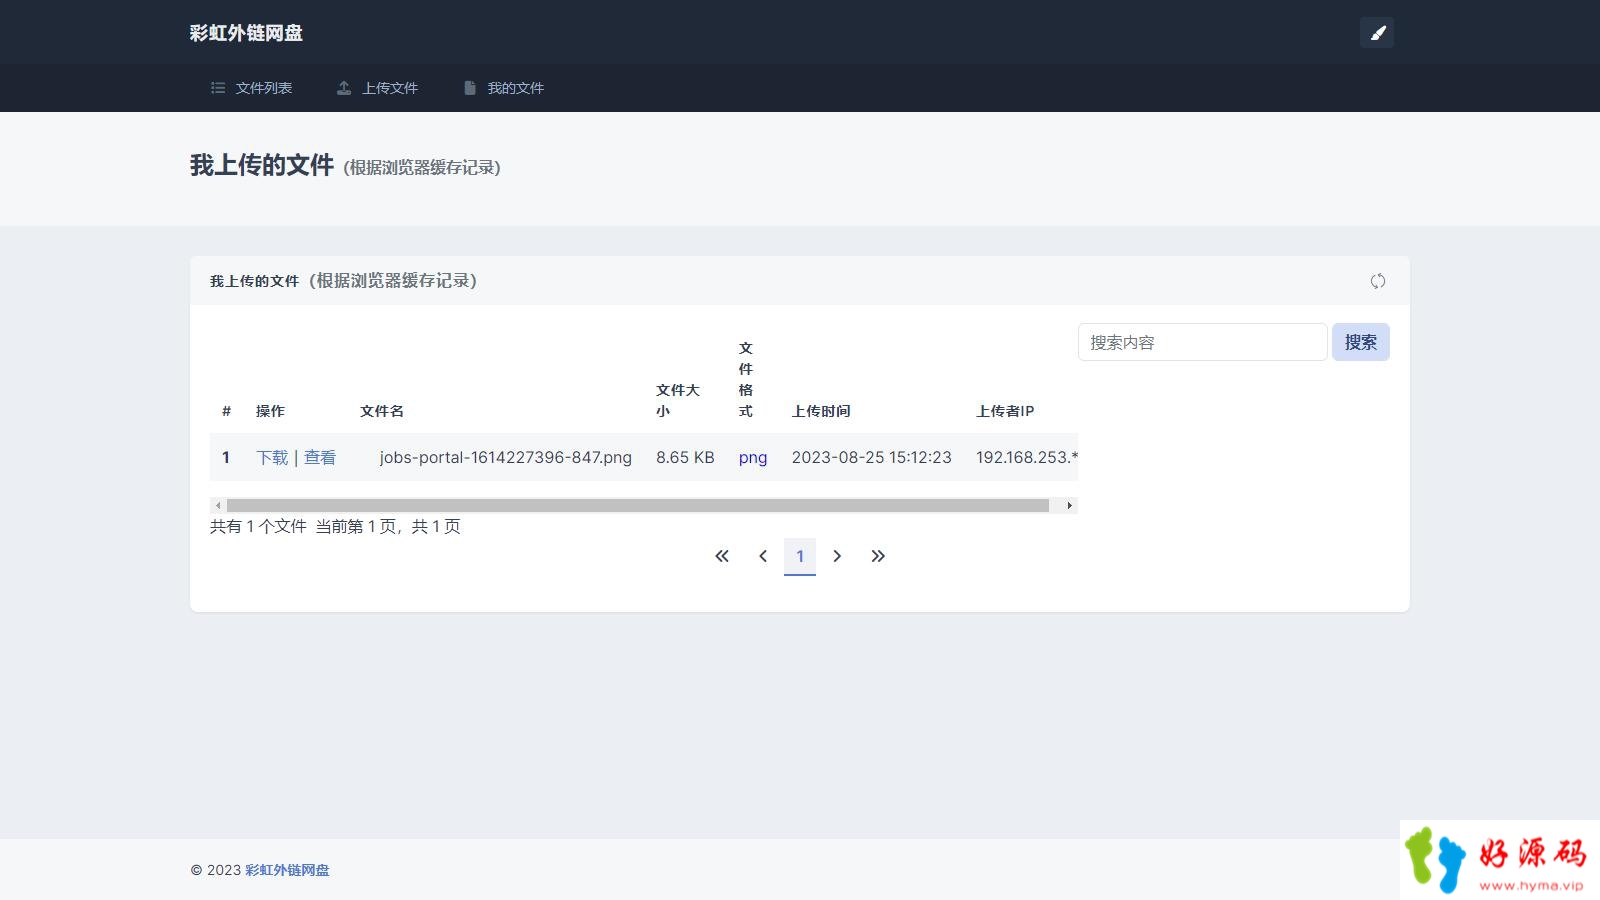The width and height of the screenshot is (1600, 900).
Task: Focus the 搜索内容 search field
Action: coord(1202,342)
